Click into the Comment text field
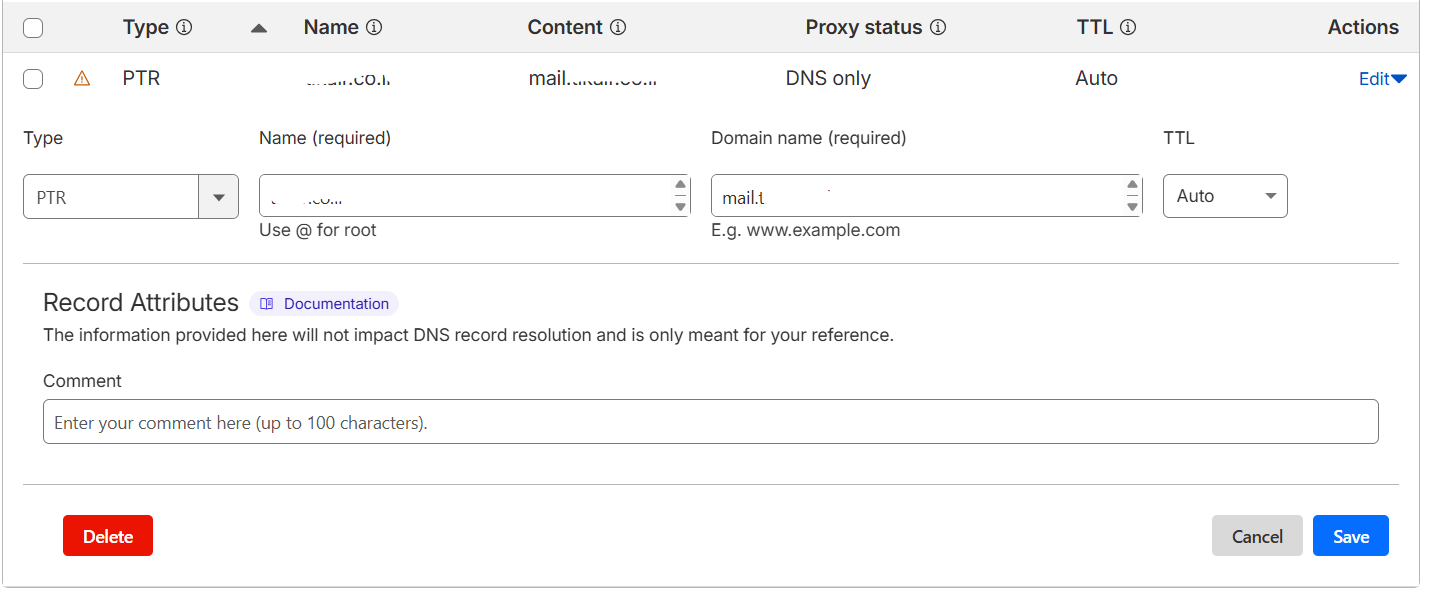 pos(710,422)
